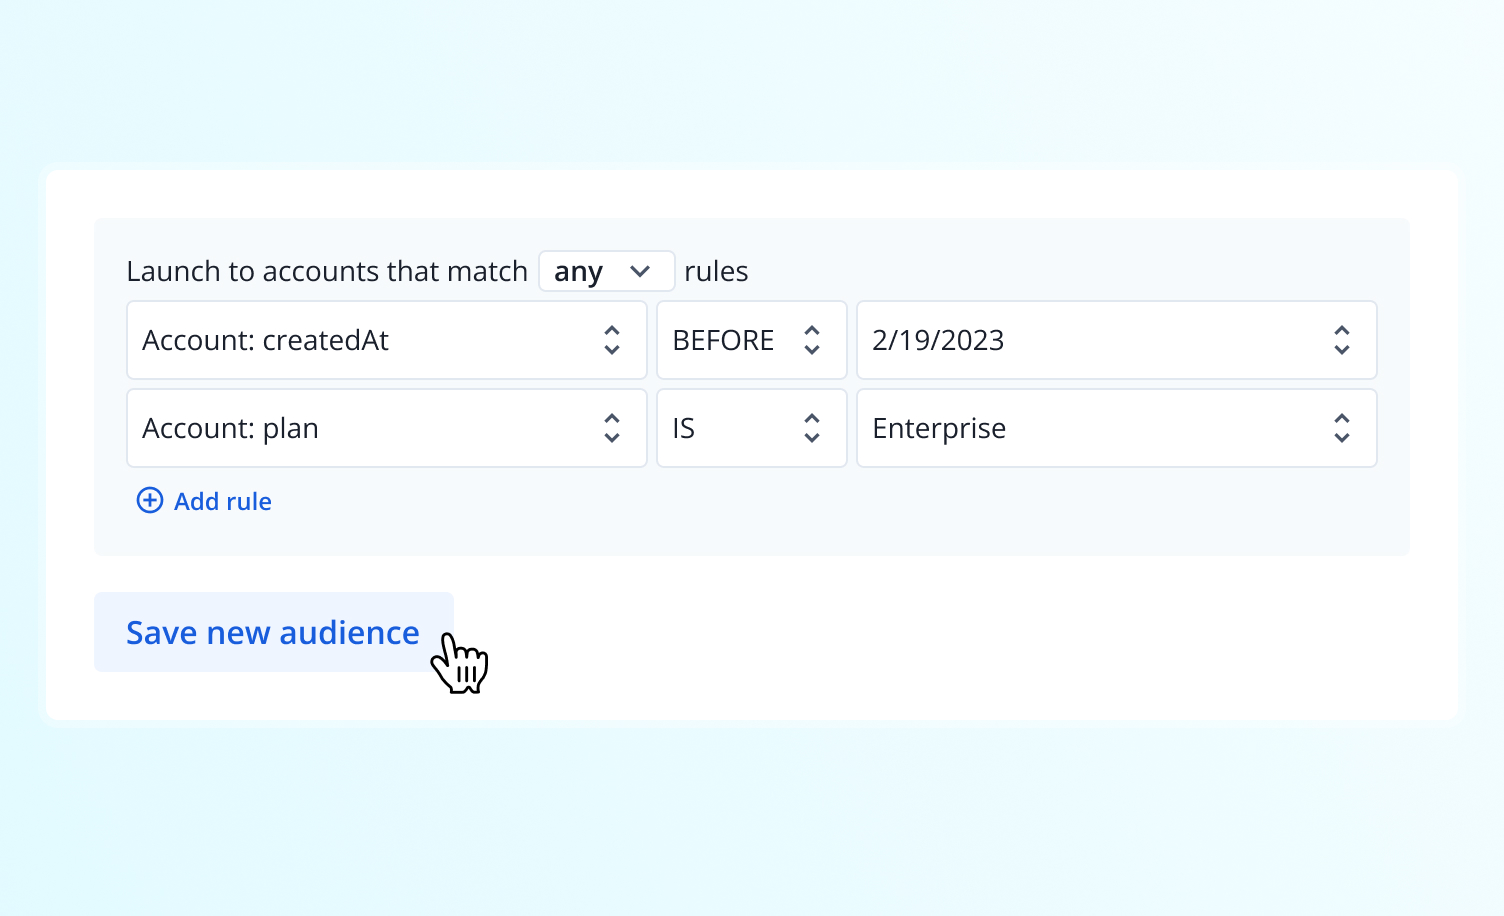Screen dimensions: 1504x916
Task: Click the down caret in the 2/19/2023 field
Action: (1342, 350)
